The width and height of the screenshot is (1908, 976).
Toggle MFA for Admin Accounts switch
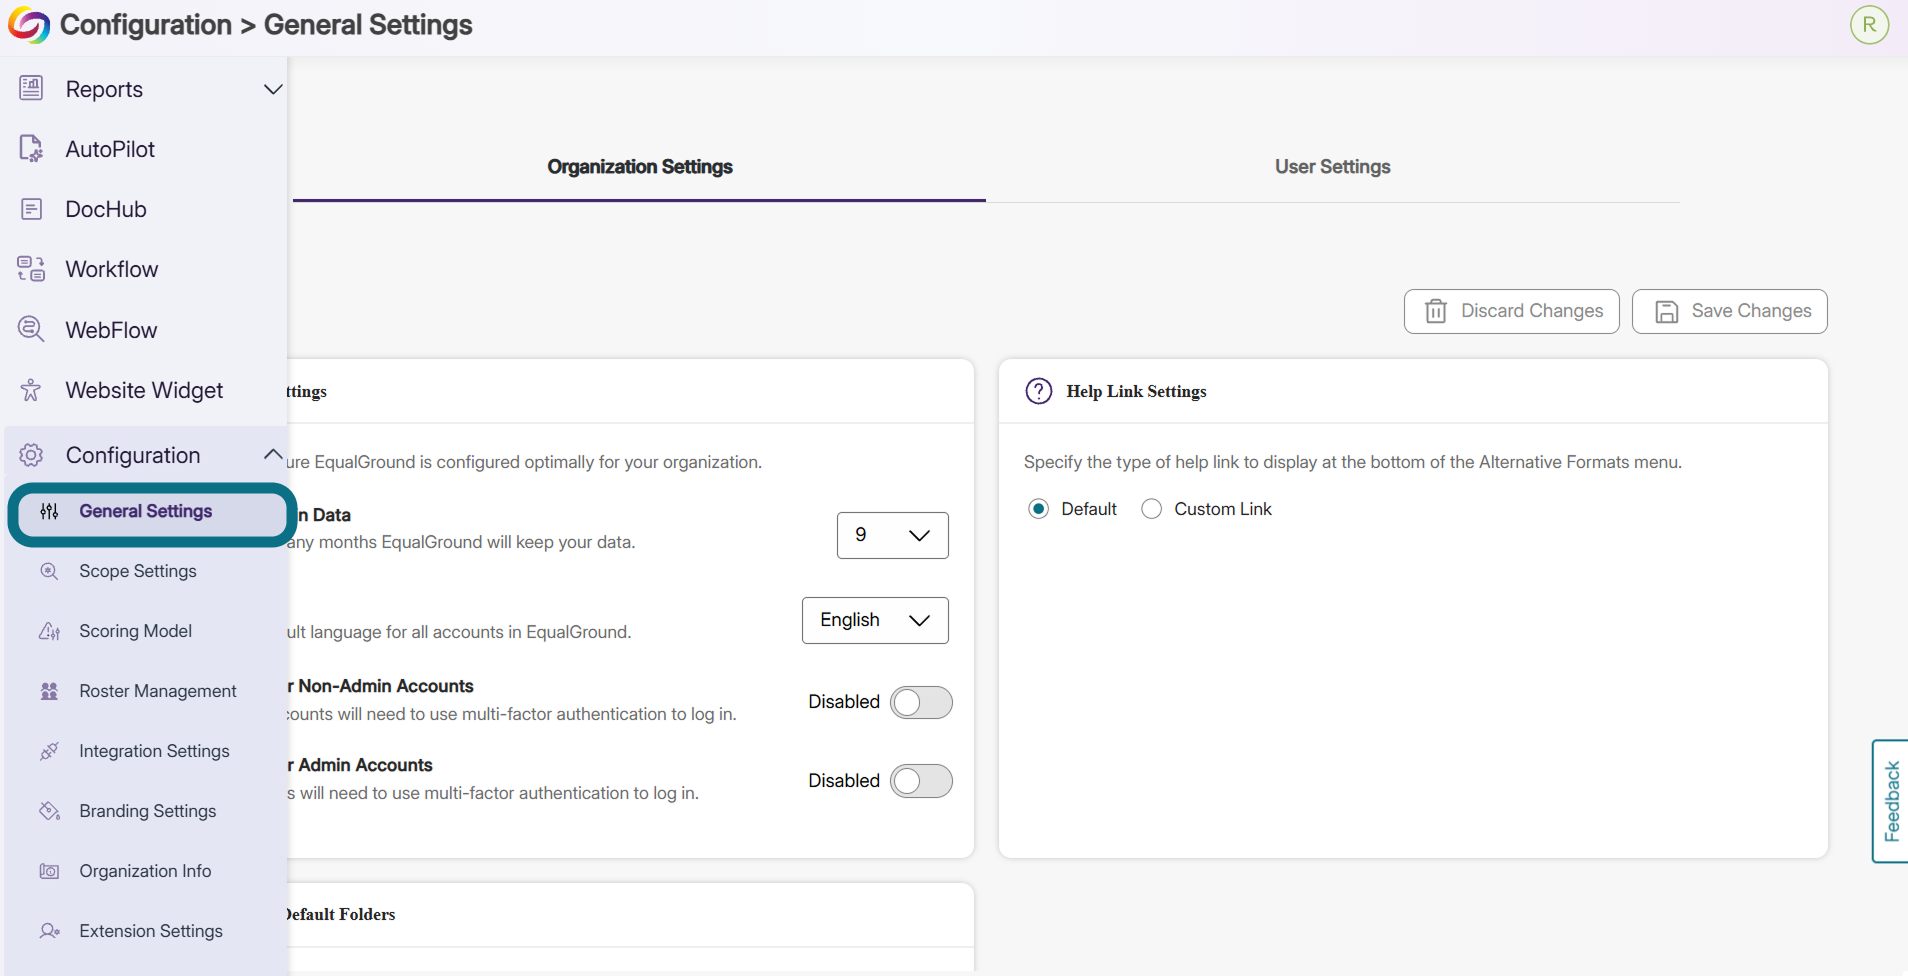tap(921, 781)
